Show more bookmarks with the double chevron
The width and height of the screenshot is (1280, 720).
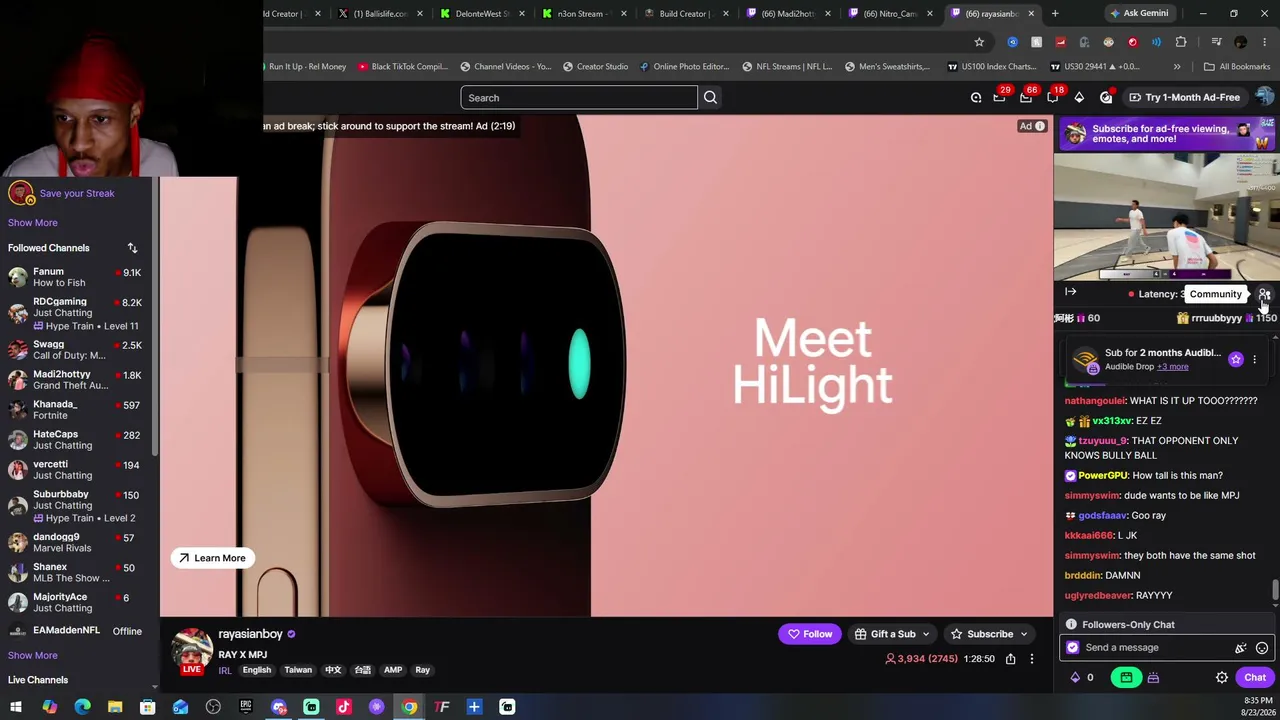[1177, 67]
